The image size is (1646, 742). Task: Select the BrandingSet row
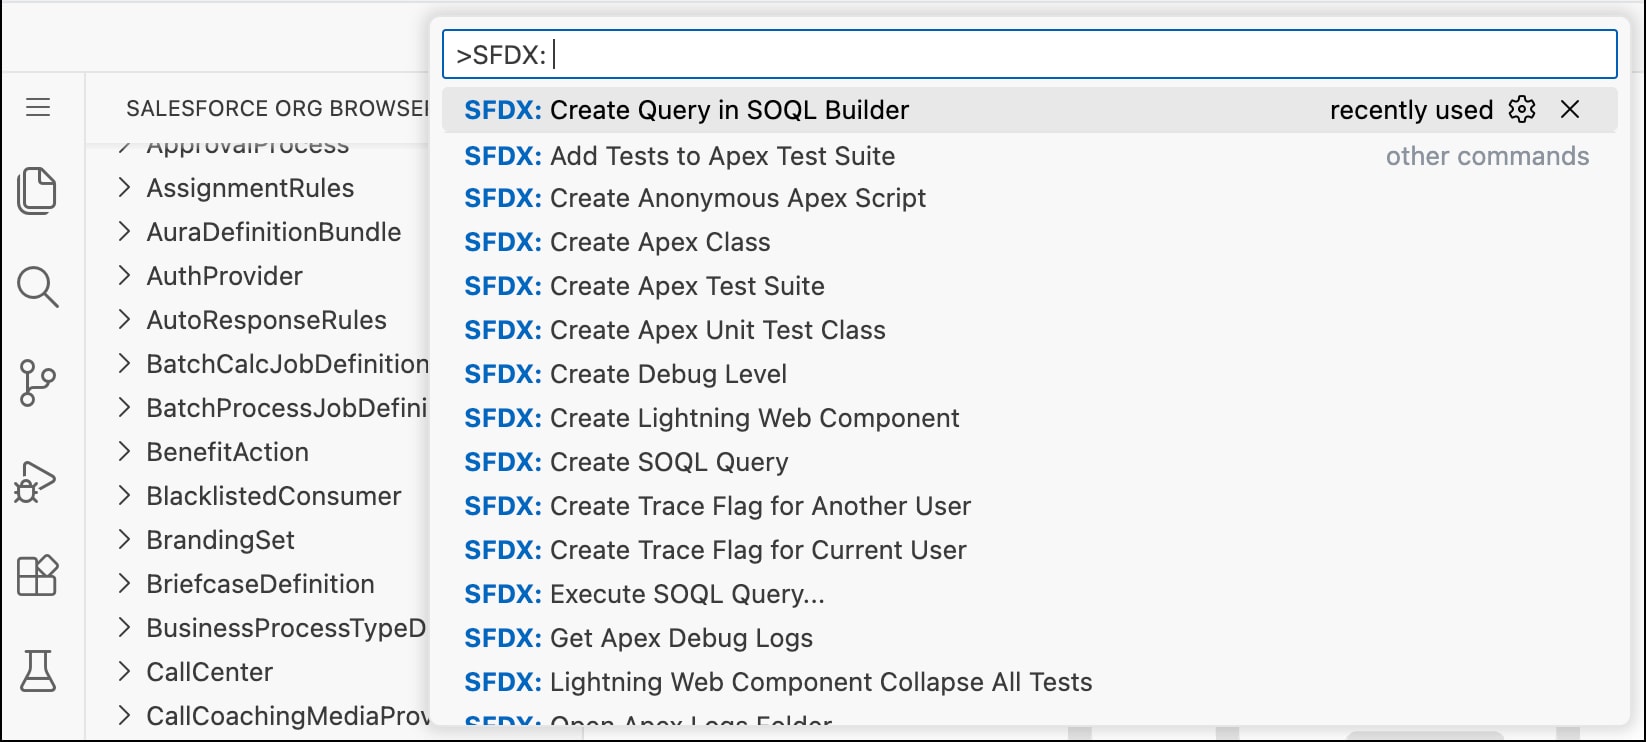coord(258,540)
